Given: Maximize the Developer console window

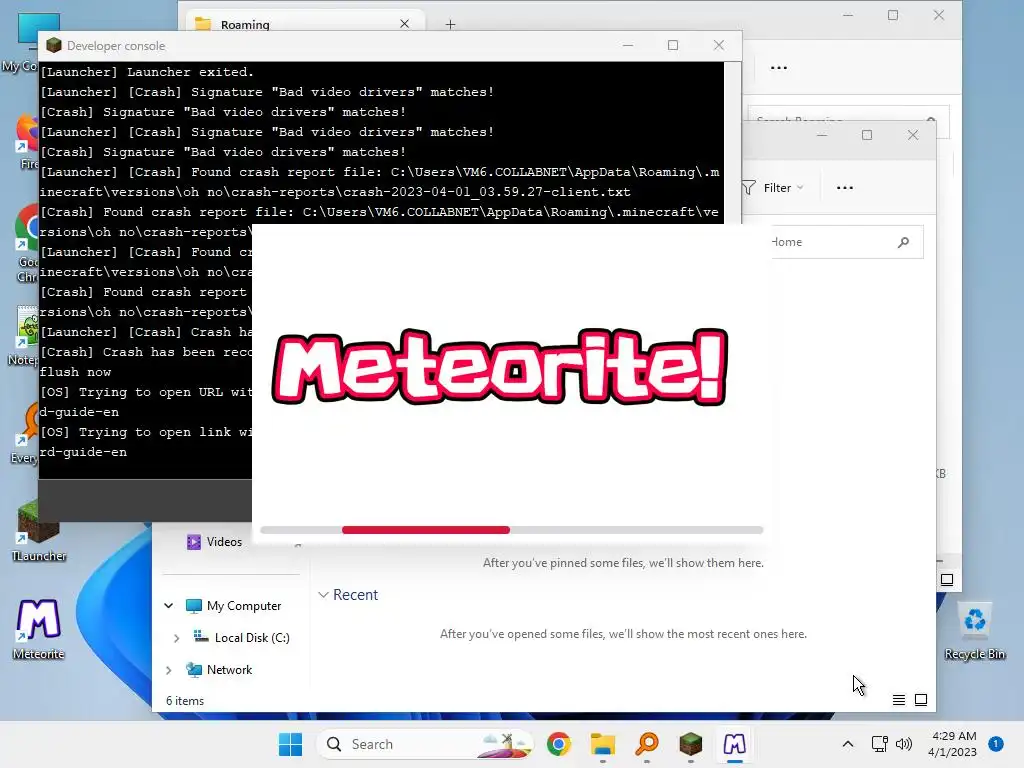Looking at the screenshot, I should [673, 45].
